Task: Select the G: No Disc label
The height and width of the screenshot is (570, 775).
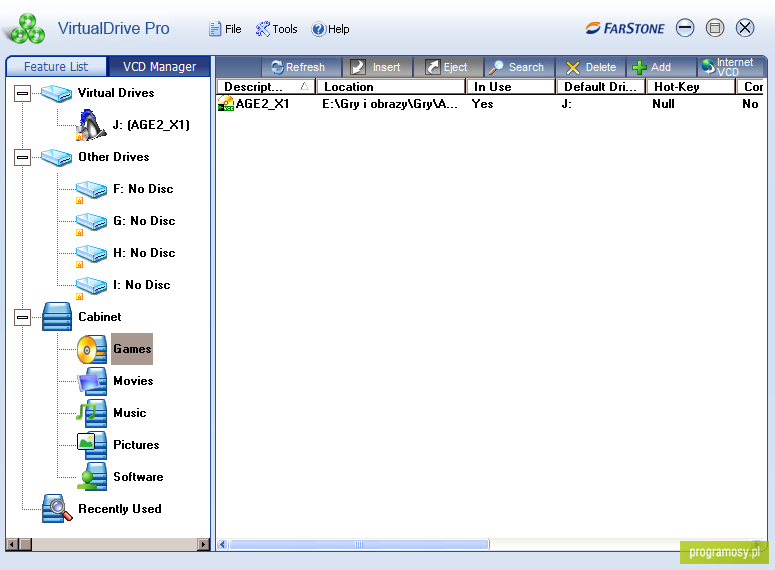Action: (x=144, y=221)
